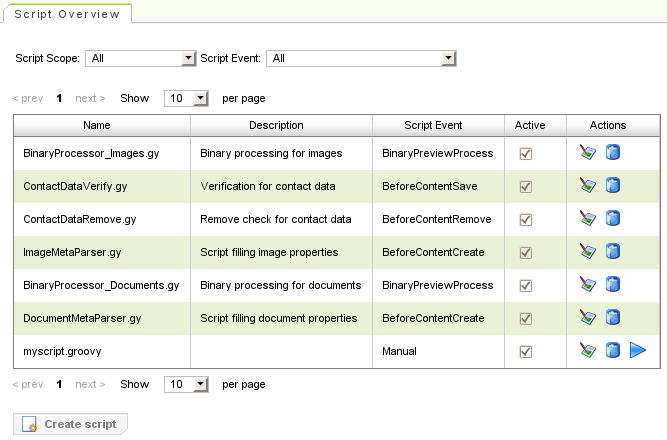This screenshot has height=440, width=667.
Task: Delete the DocumentMetaParser.gy script
Action: coord(613,318)
